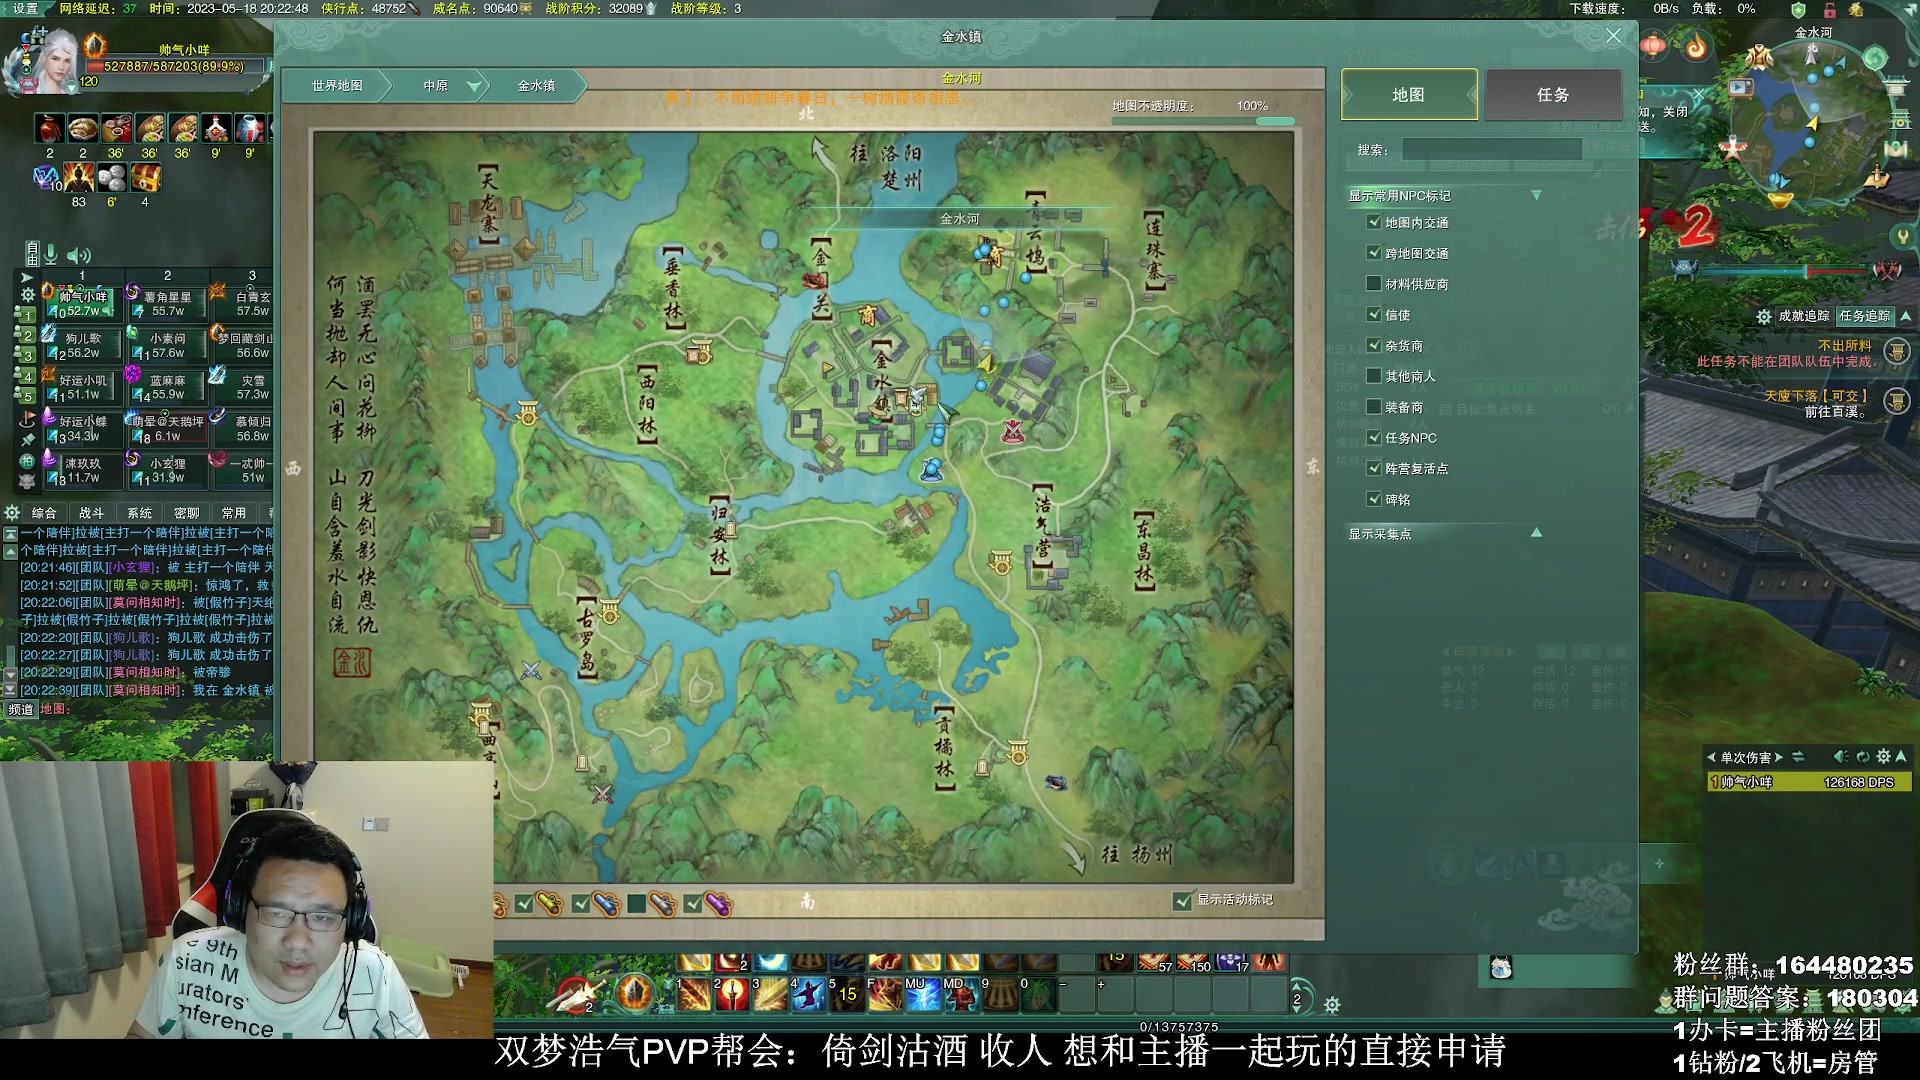The height and width of the screenshot is (1080, 1920).
Task: Collapse the 显示常用NPC标记 section
Action: 1536,195
